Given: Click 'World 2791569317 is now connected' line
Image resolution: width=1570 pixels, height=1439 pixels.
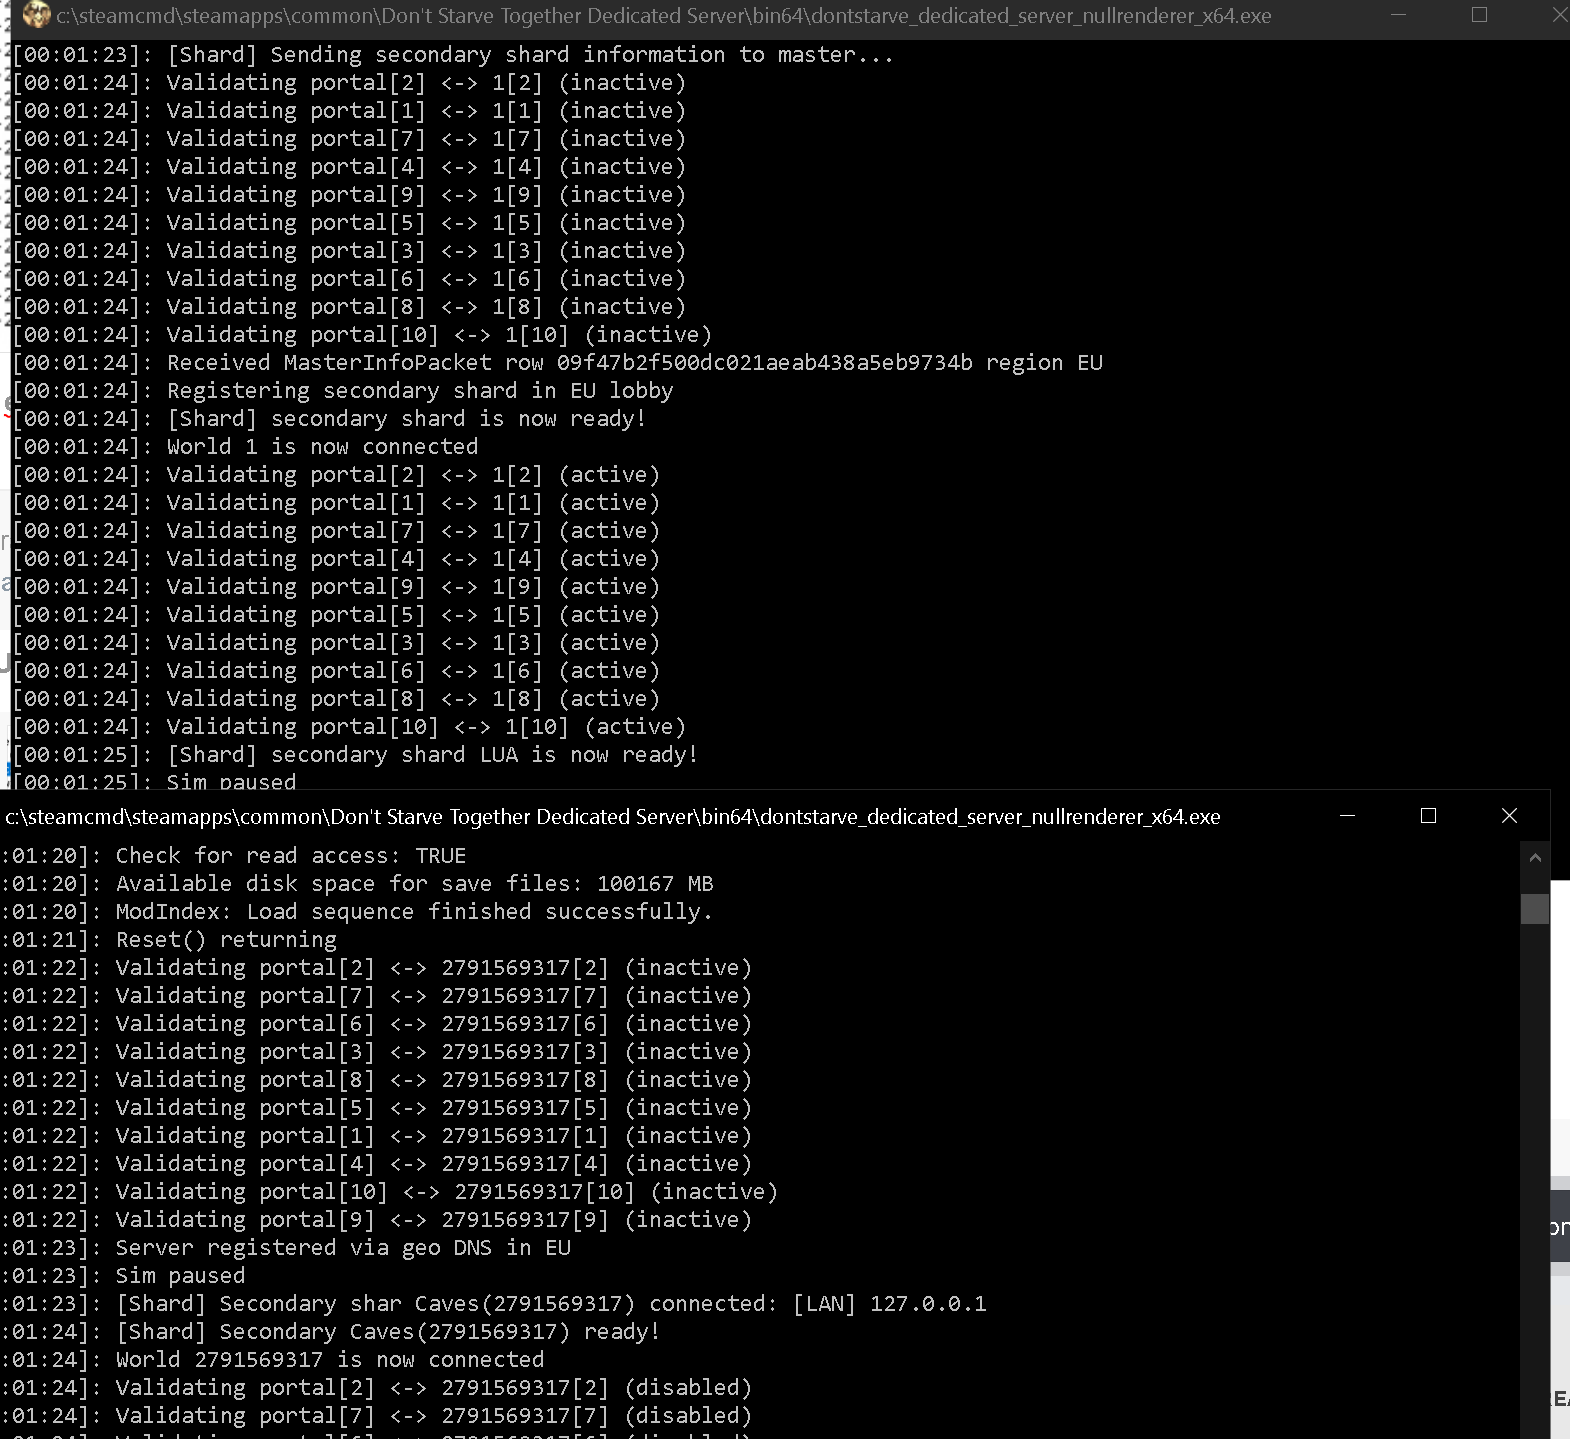Looking at the screenshot, I should click(x=273, y=1360).
